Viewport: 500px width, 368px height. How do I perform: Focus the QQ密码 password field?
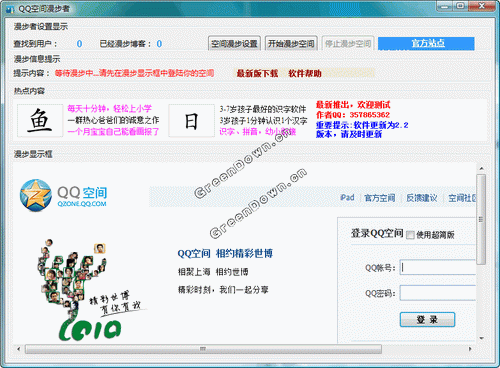pos(438,293)
